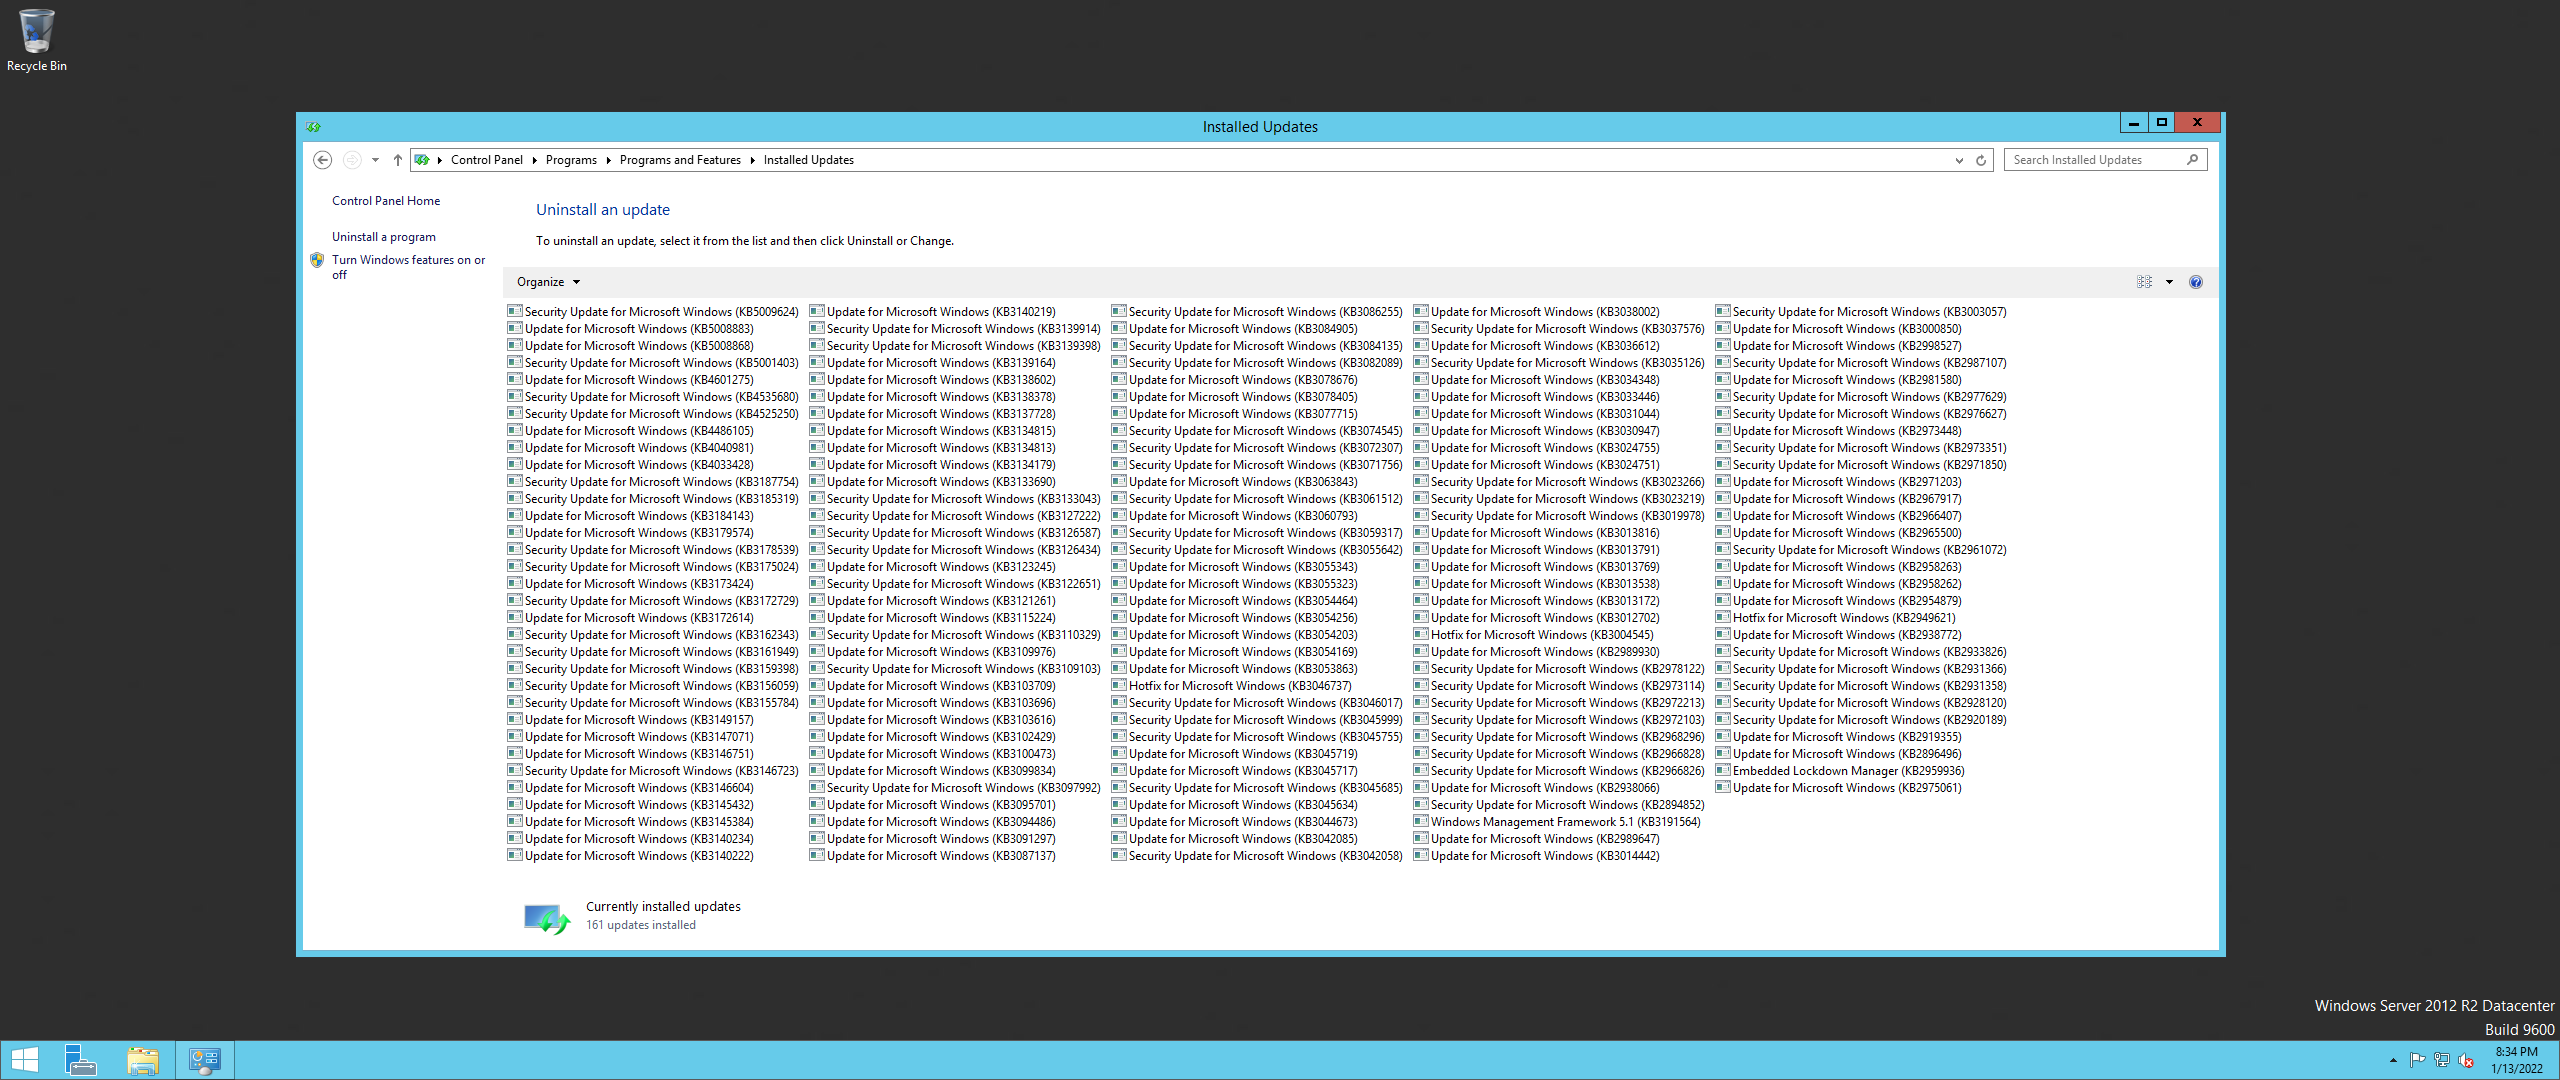Select Hotfix for Microsoft Windows KB3004545

[x=1534, y=635]
